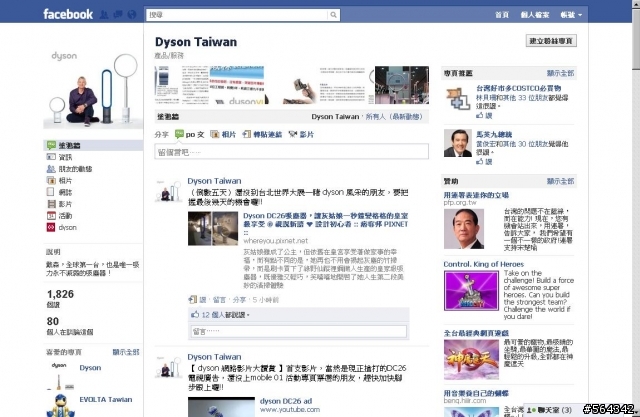The height and width of the screenshot is (417, 640).
Task: Show all recommended pages link
Action: point(560,73)
